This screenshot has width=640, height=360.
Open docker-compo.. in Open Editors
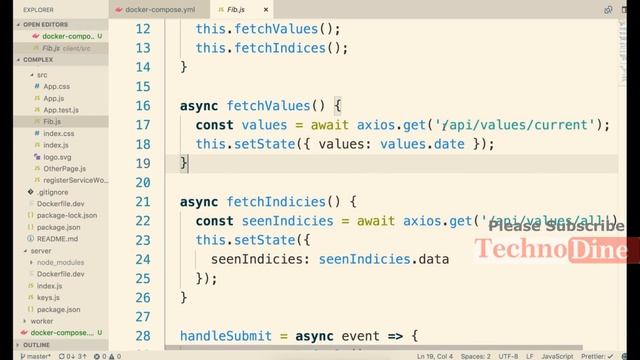click(68, 36)
